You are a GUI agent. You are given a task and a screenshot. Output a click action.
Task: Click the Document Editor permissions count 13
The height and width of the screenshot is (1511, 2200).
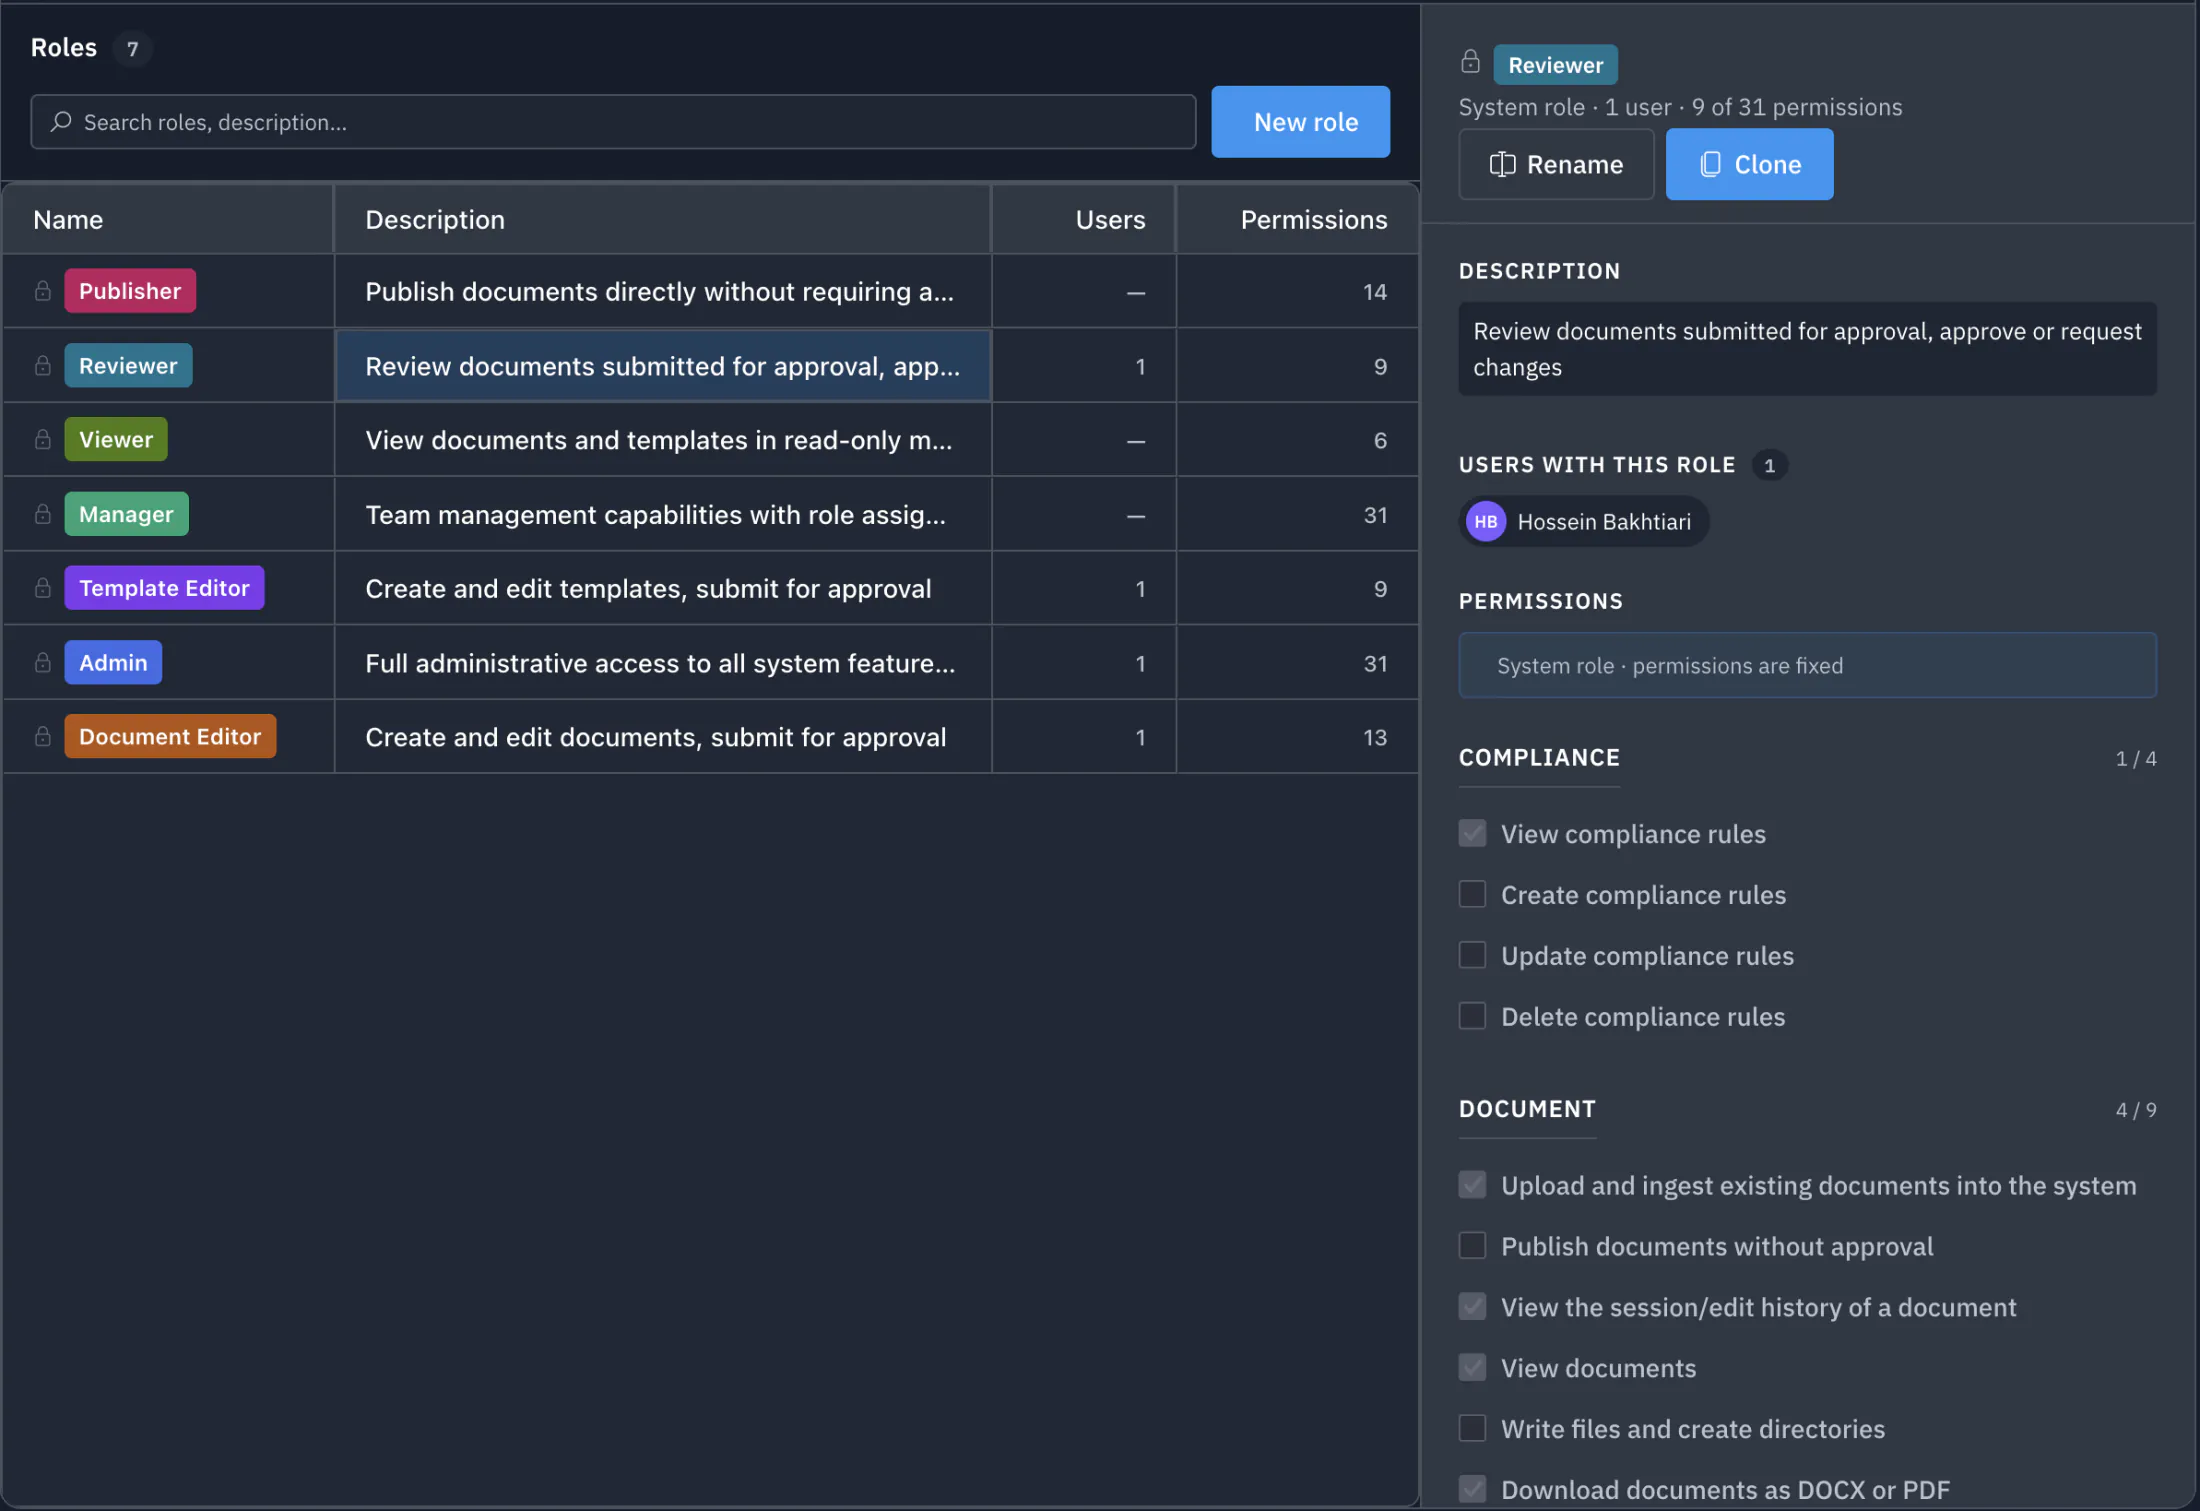click(1375, 737)
